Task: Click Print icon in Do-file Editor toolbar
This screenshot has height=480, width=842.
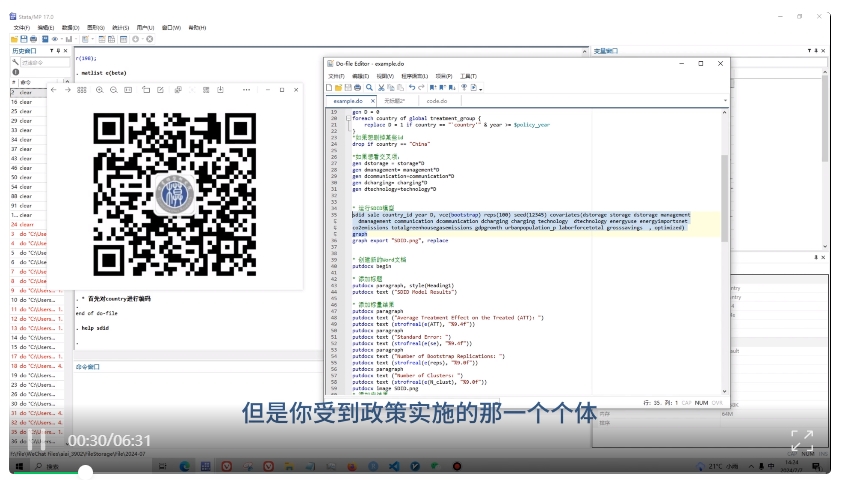Action: pyautogui.click(x=358, y=88)
